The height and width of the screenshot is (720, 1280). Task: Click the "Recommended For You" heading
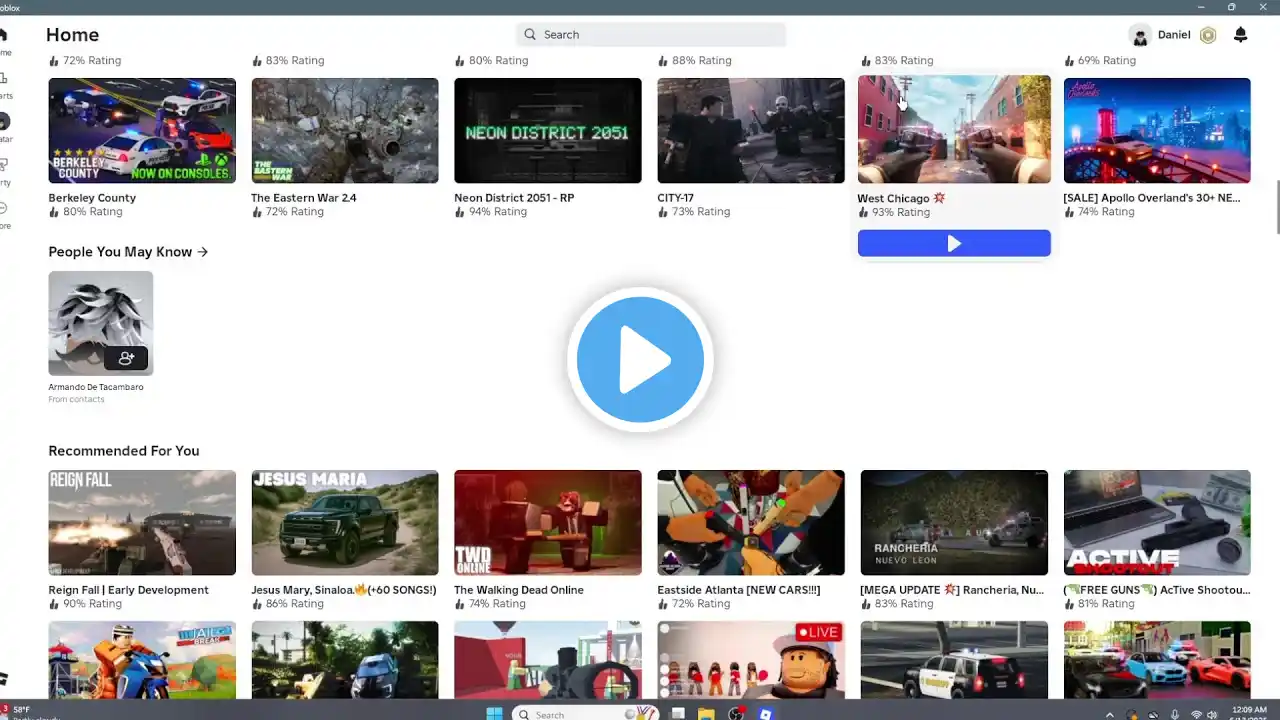[x=124, y=451]
